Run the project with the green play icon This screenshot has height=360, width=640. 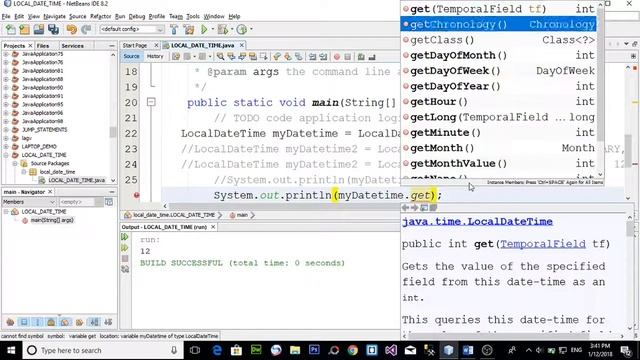point(204,29)
